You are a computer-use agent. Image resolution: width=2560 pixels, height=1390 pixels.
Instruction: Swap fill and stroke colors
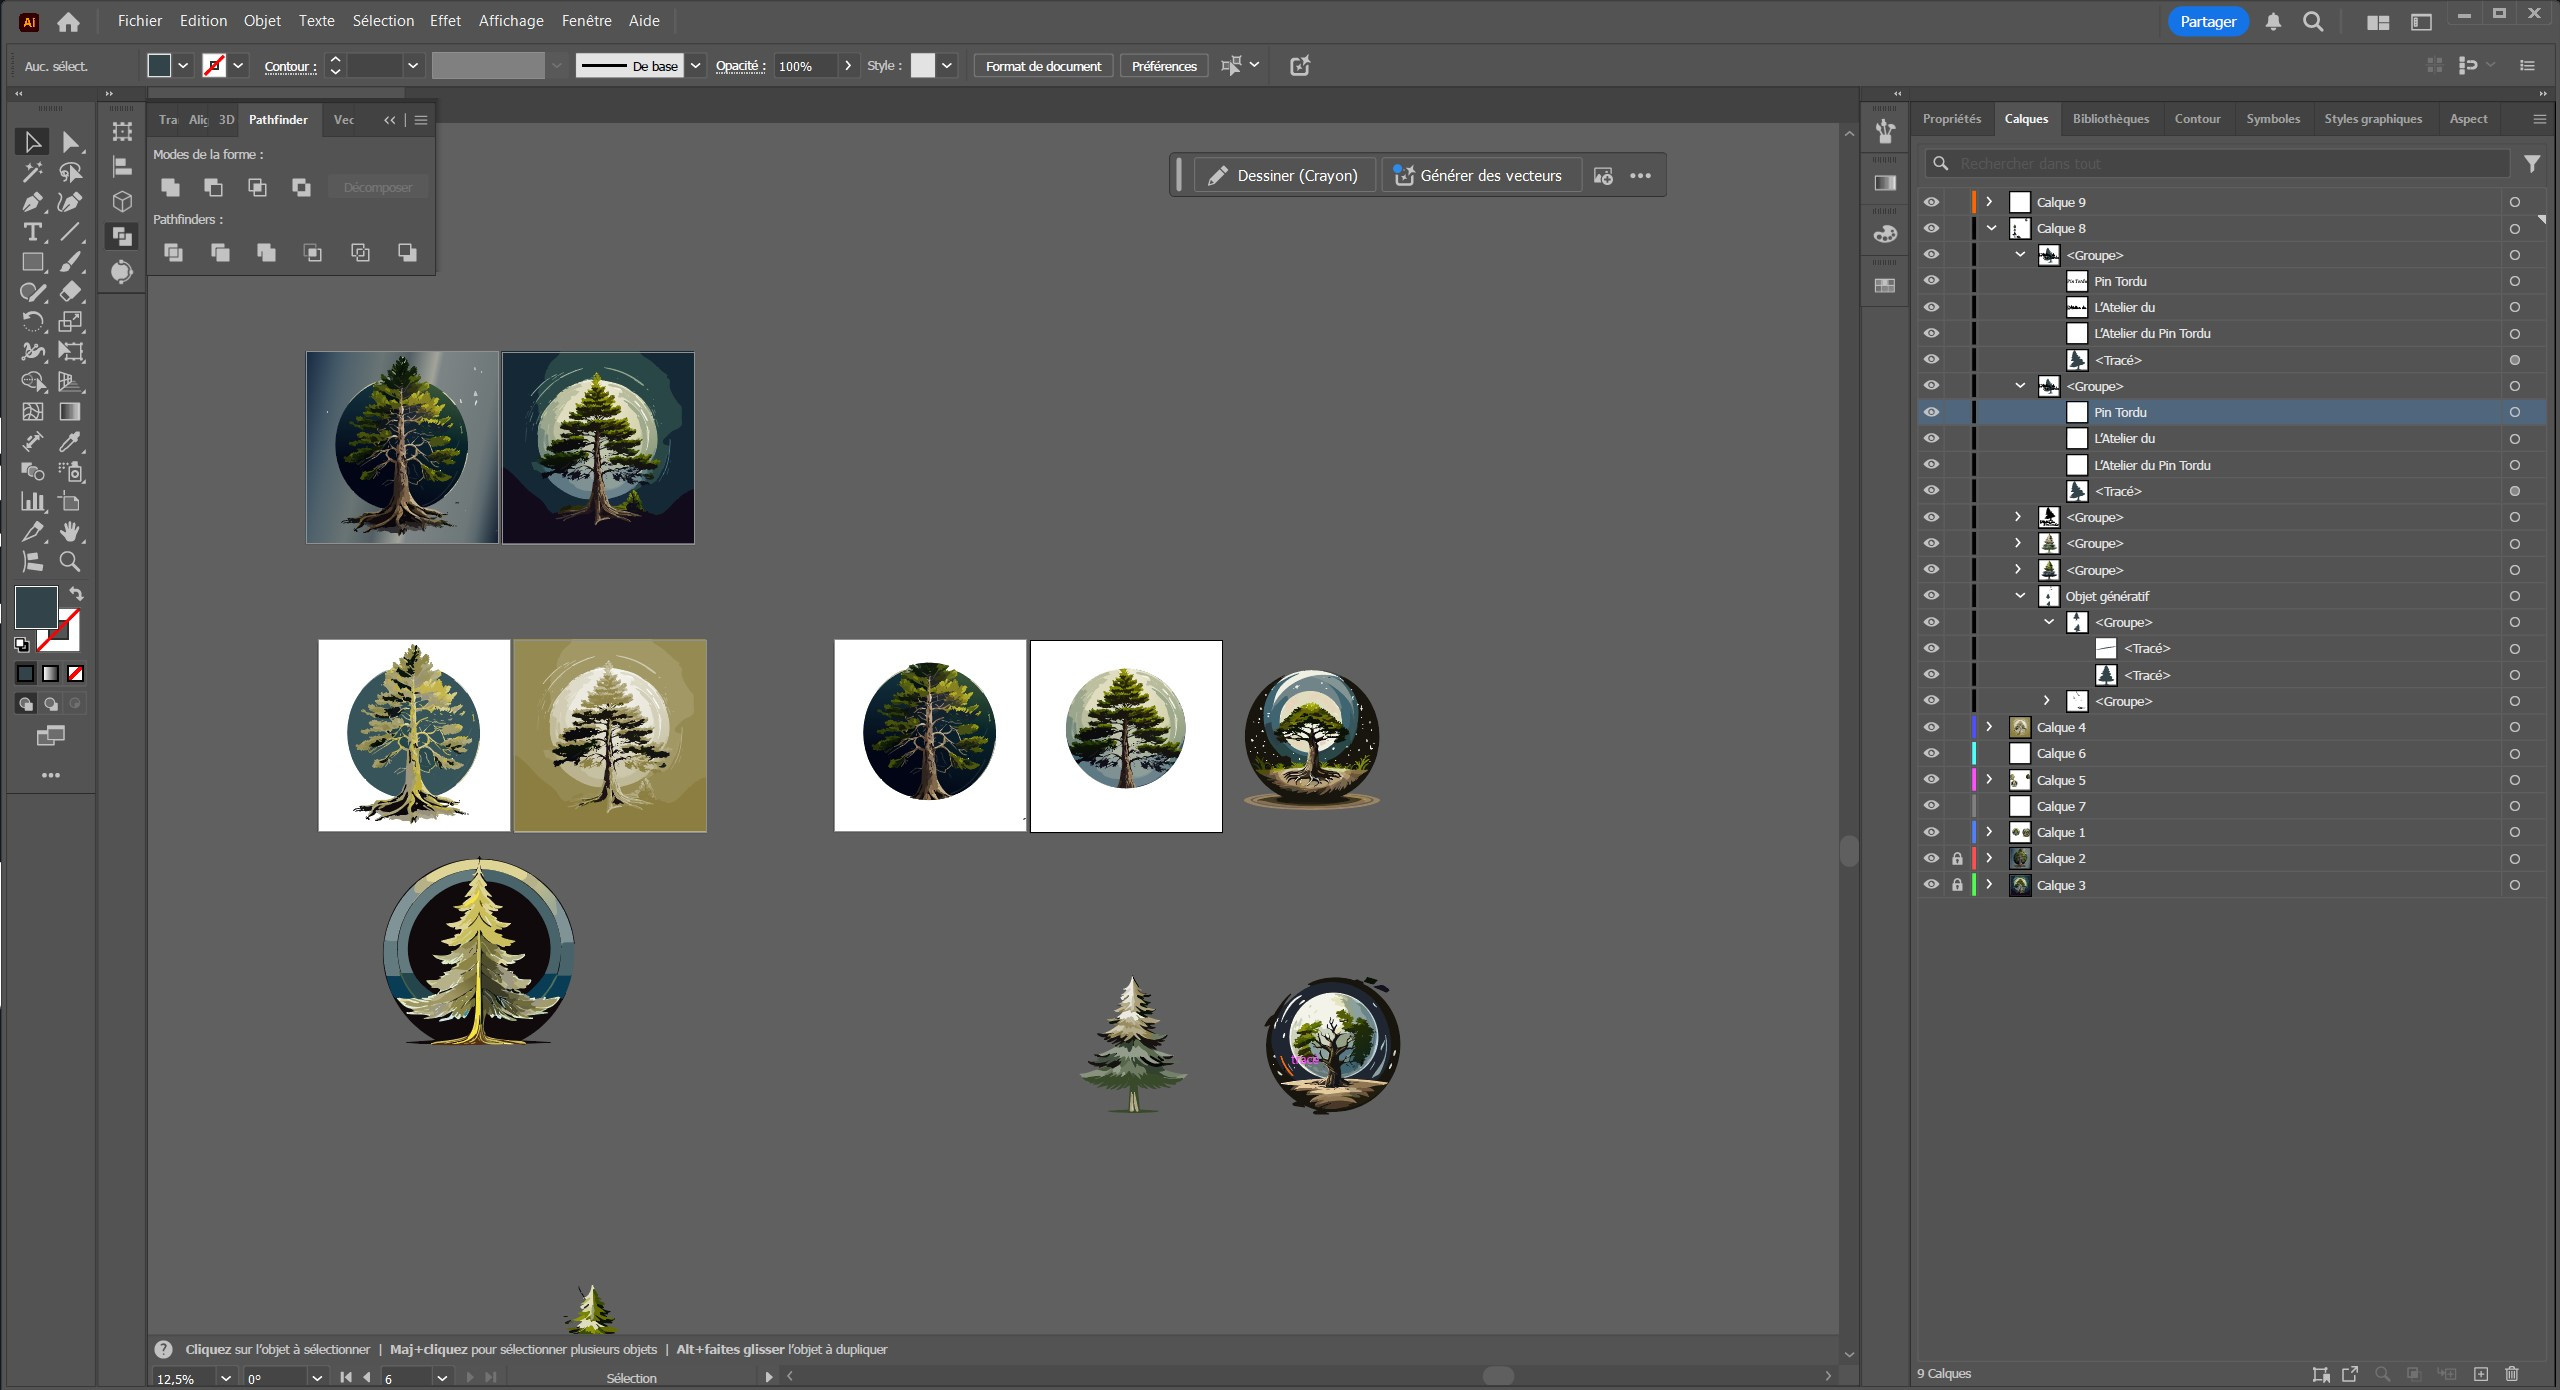pyautogui.click(x=76, y=593)
